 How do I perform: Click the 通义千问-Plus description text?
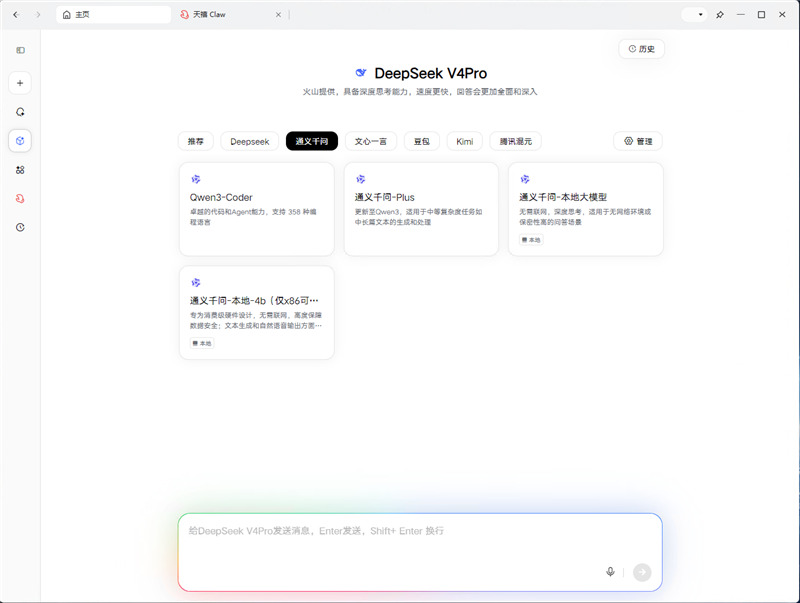coord(418,217)
